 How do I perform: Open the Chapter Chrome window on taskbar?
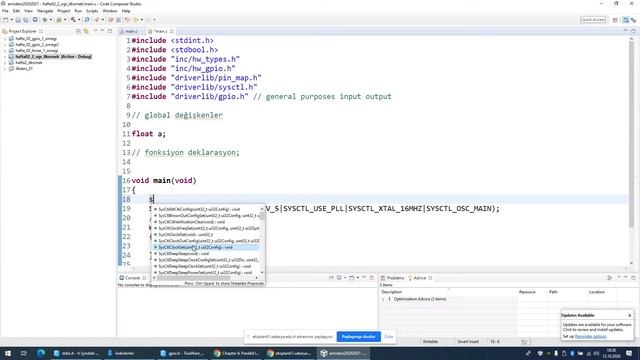[x=237, y=353]
